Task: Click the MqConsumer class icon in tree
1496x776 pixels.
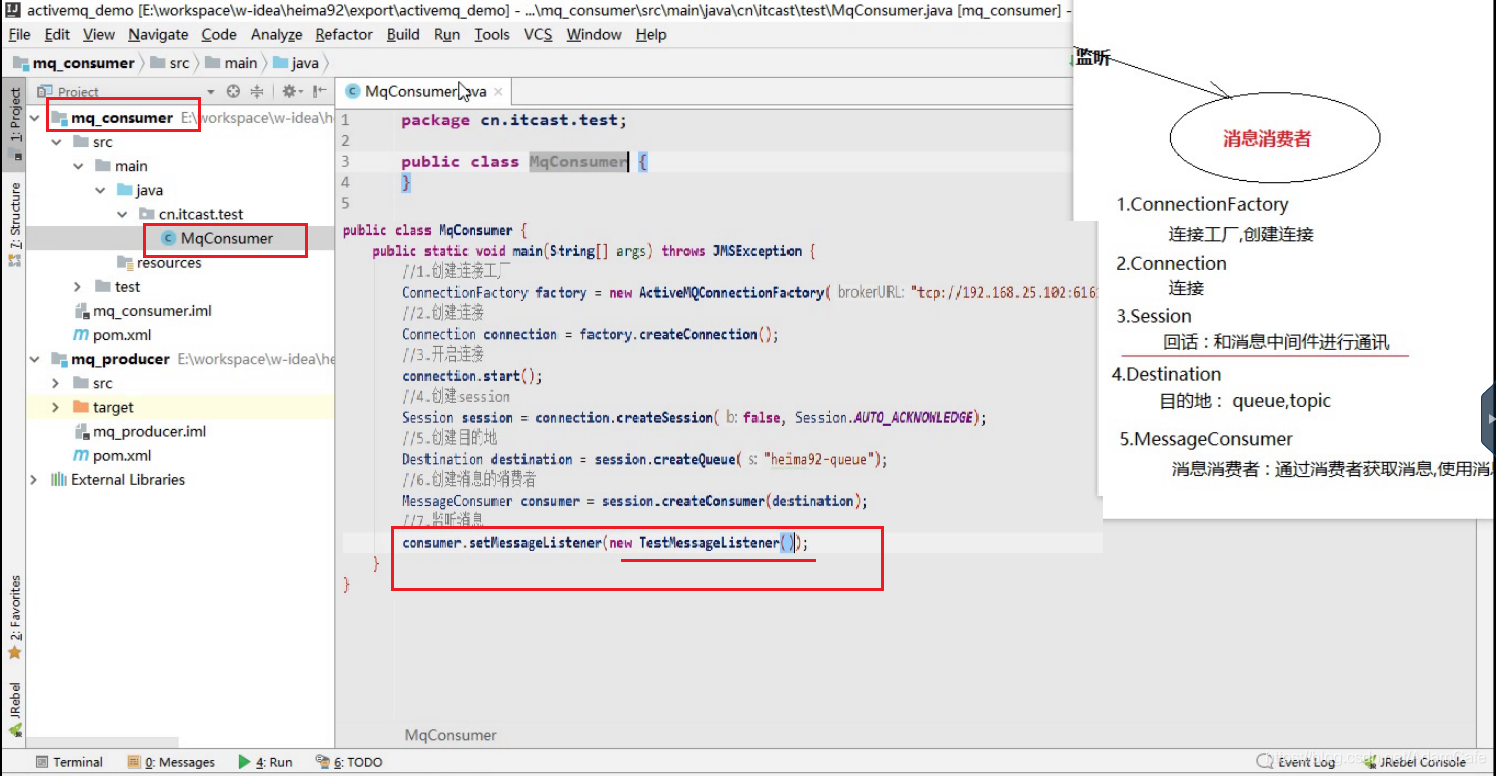Action: coord(168,238)
